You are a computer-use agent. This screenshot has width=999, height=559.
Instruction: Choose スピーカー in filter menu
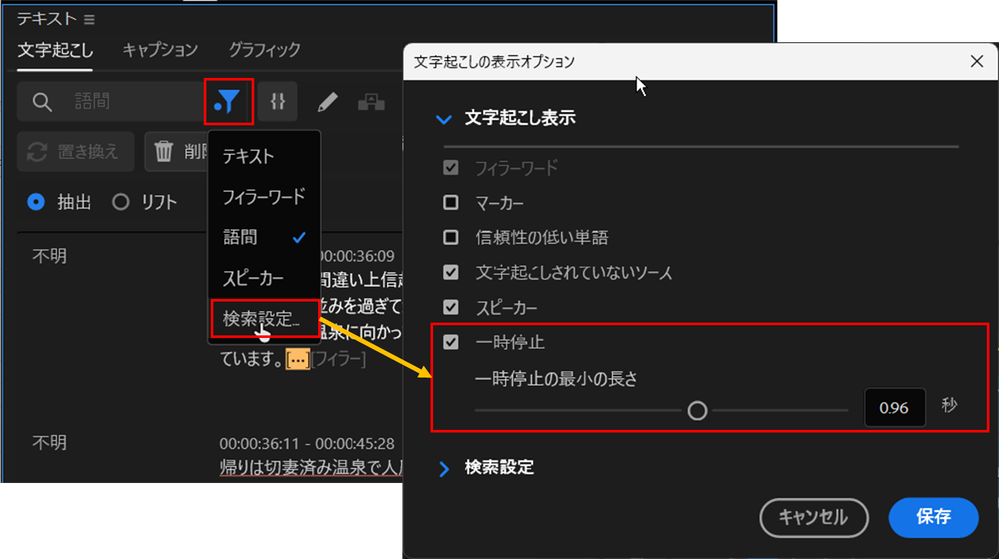click(264, 279)
